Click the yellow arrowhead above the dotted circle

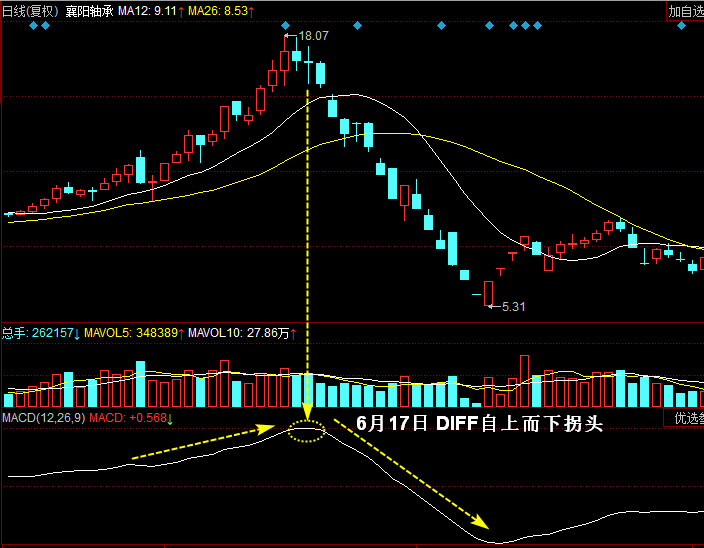tap(307, 411)
